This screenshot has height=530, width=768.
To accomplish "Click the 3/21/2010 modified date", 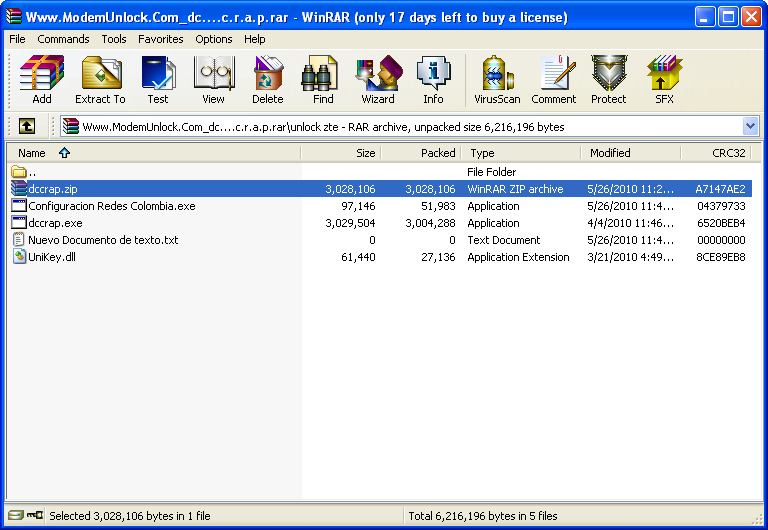I will coord(630,257).
